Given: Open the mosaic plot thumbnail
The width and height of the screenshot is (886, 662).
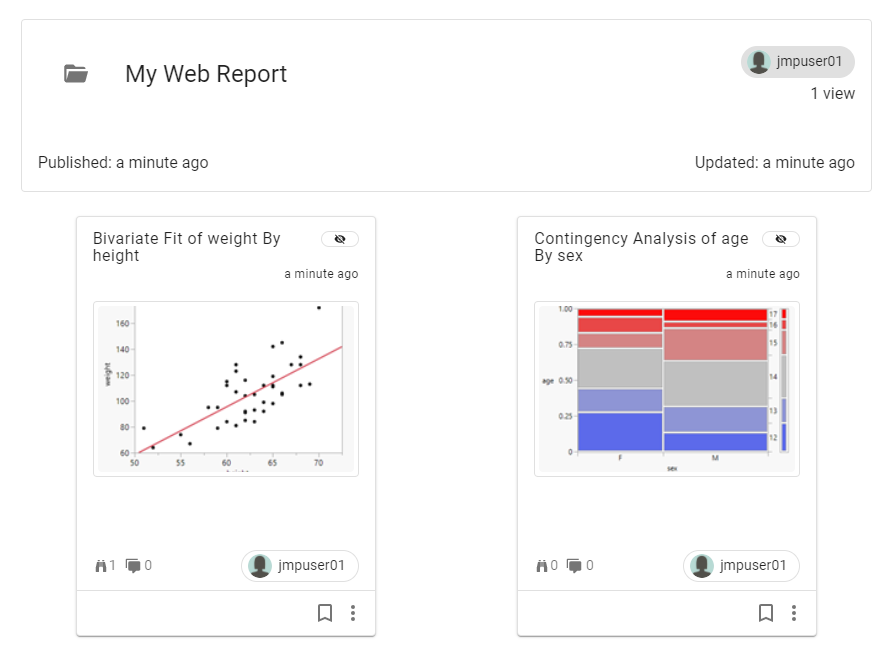Looking at the screenshot, I should pos(667,388).
